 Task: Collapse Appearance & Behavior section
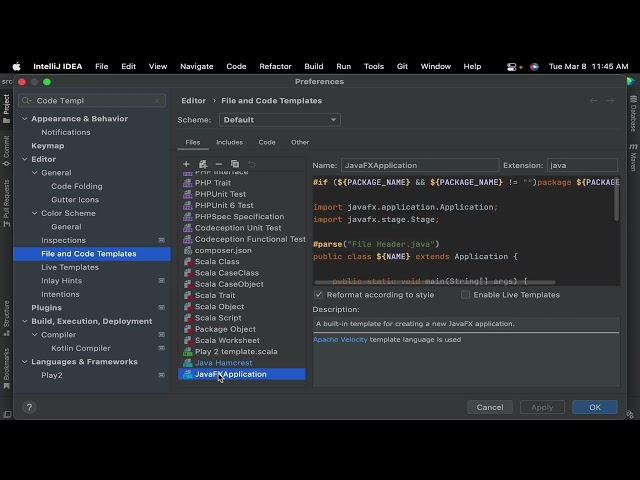(x=24, y=119)
